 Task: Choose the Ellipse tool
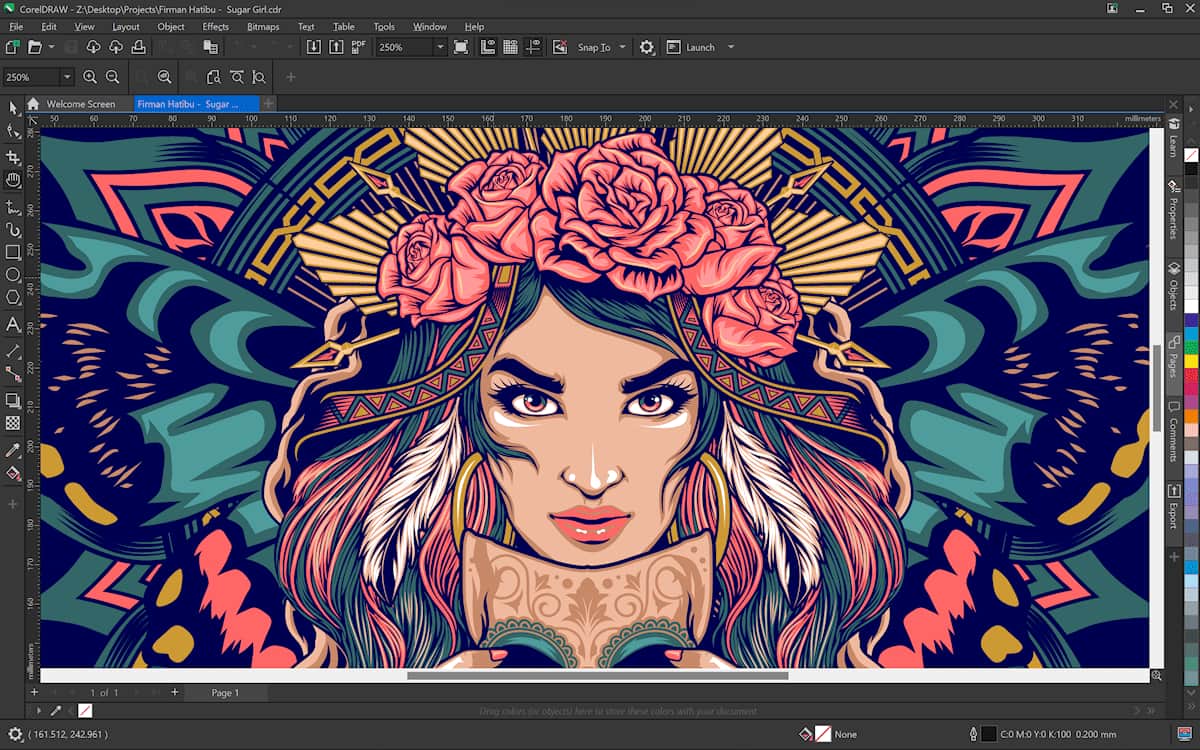13,275
